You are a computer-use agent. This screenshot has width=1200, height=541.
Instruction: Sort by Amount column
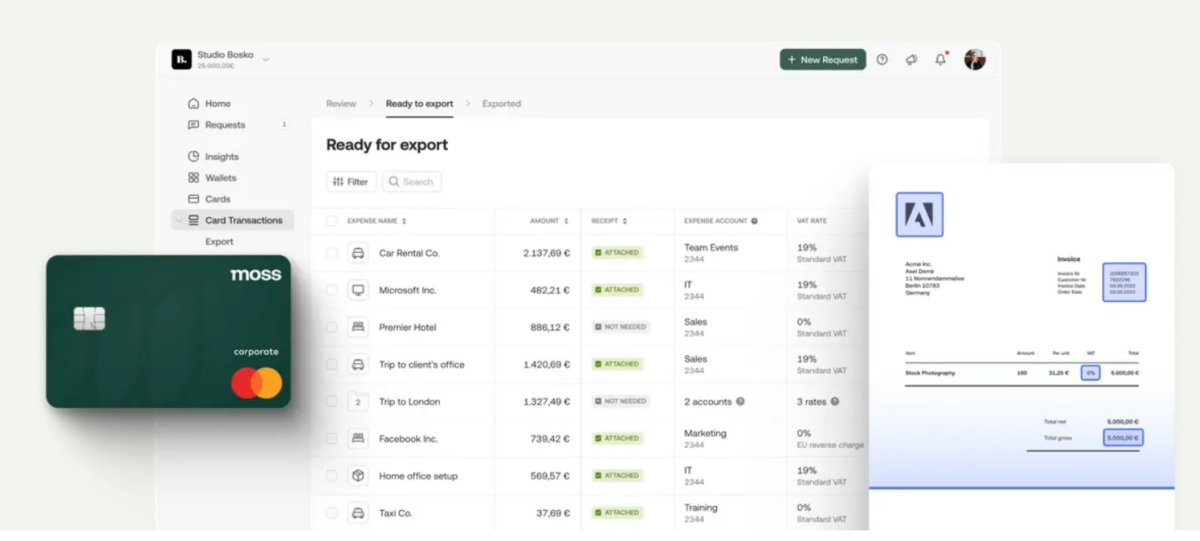pos(549,221)
